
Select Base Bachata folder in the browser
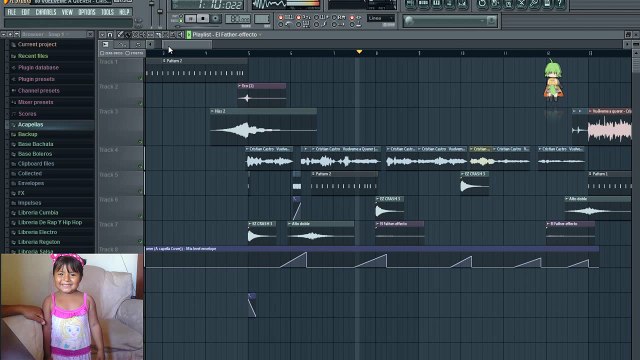click(36, 144)
